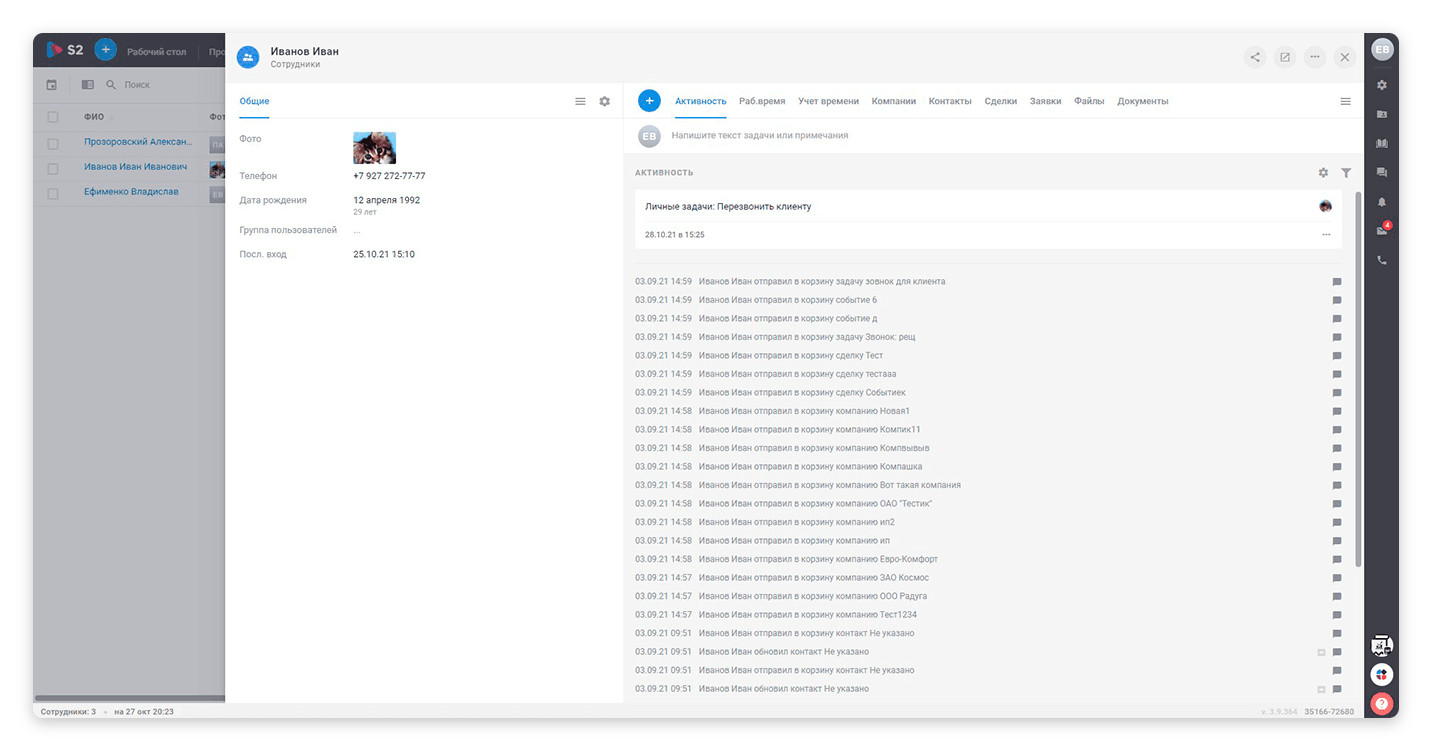The image size is (1439, 756).
Task: Open notifications bell in right sidebar
Action: coord(1382,202)
